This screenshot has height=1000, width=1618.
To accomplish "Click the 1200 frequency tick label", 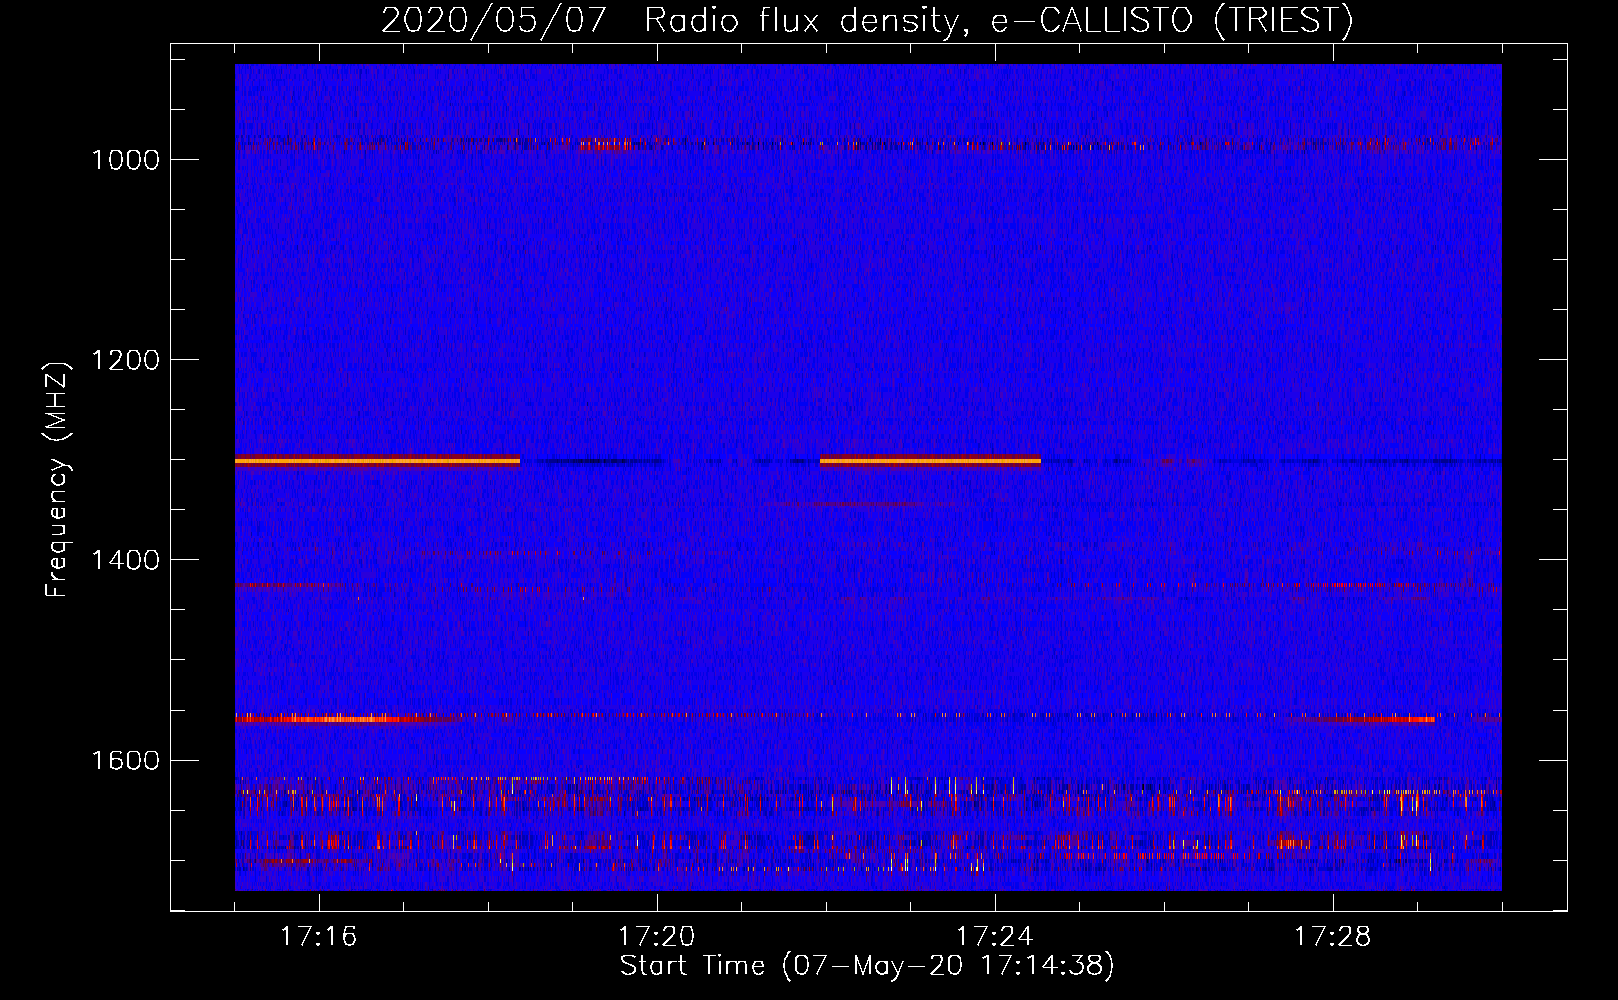I will [125, 360].
